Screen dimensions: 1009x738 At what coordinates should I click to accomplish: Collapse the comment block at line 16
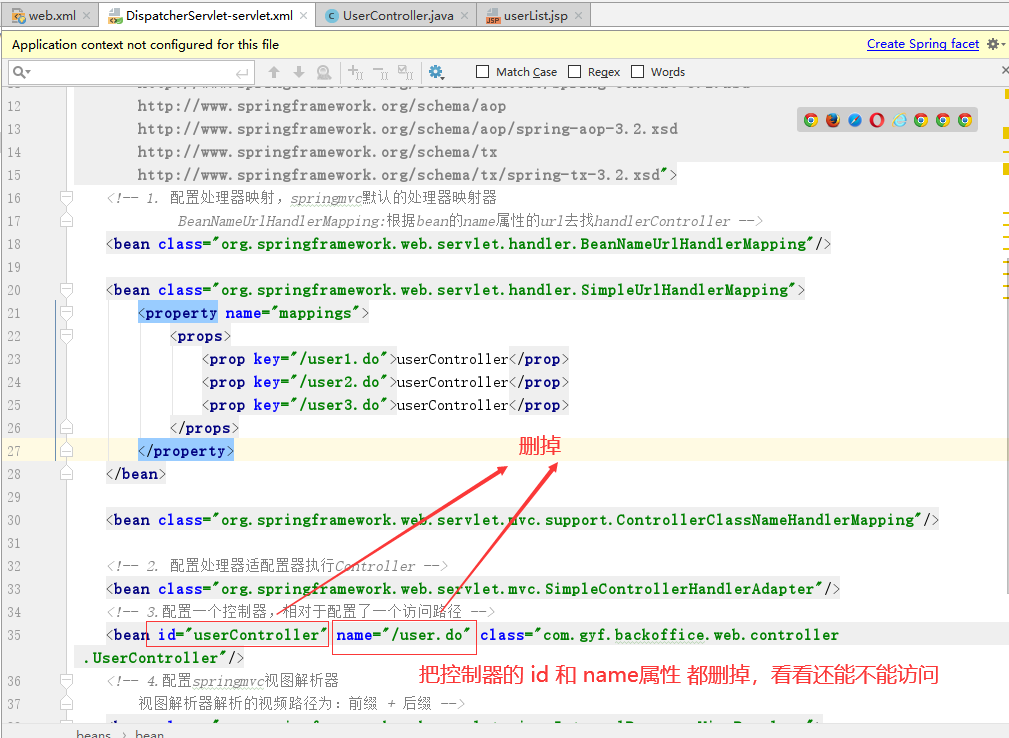[66, 197]
